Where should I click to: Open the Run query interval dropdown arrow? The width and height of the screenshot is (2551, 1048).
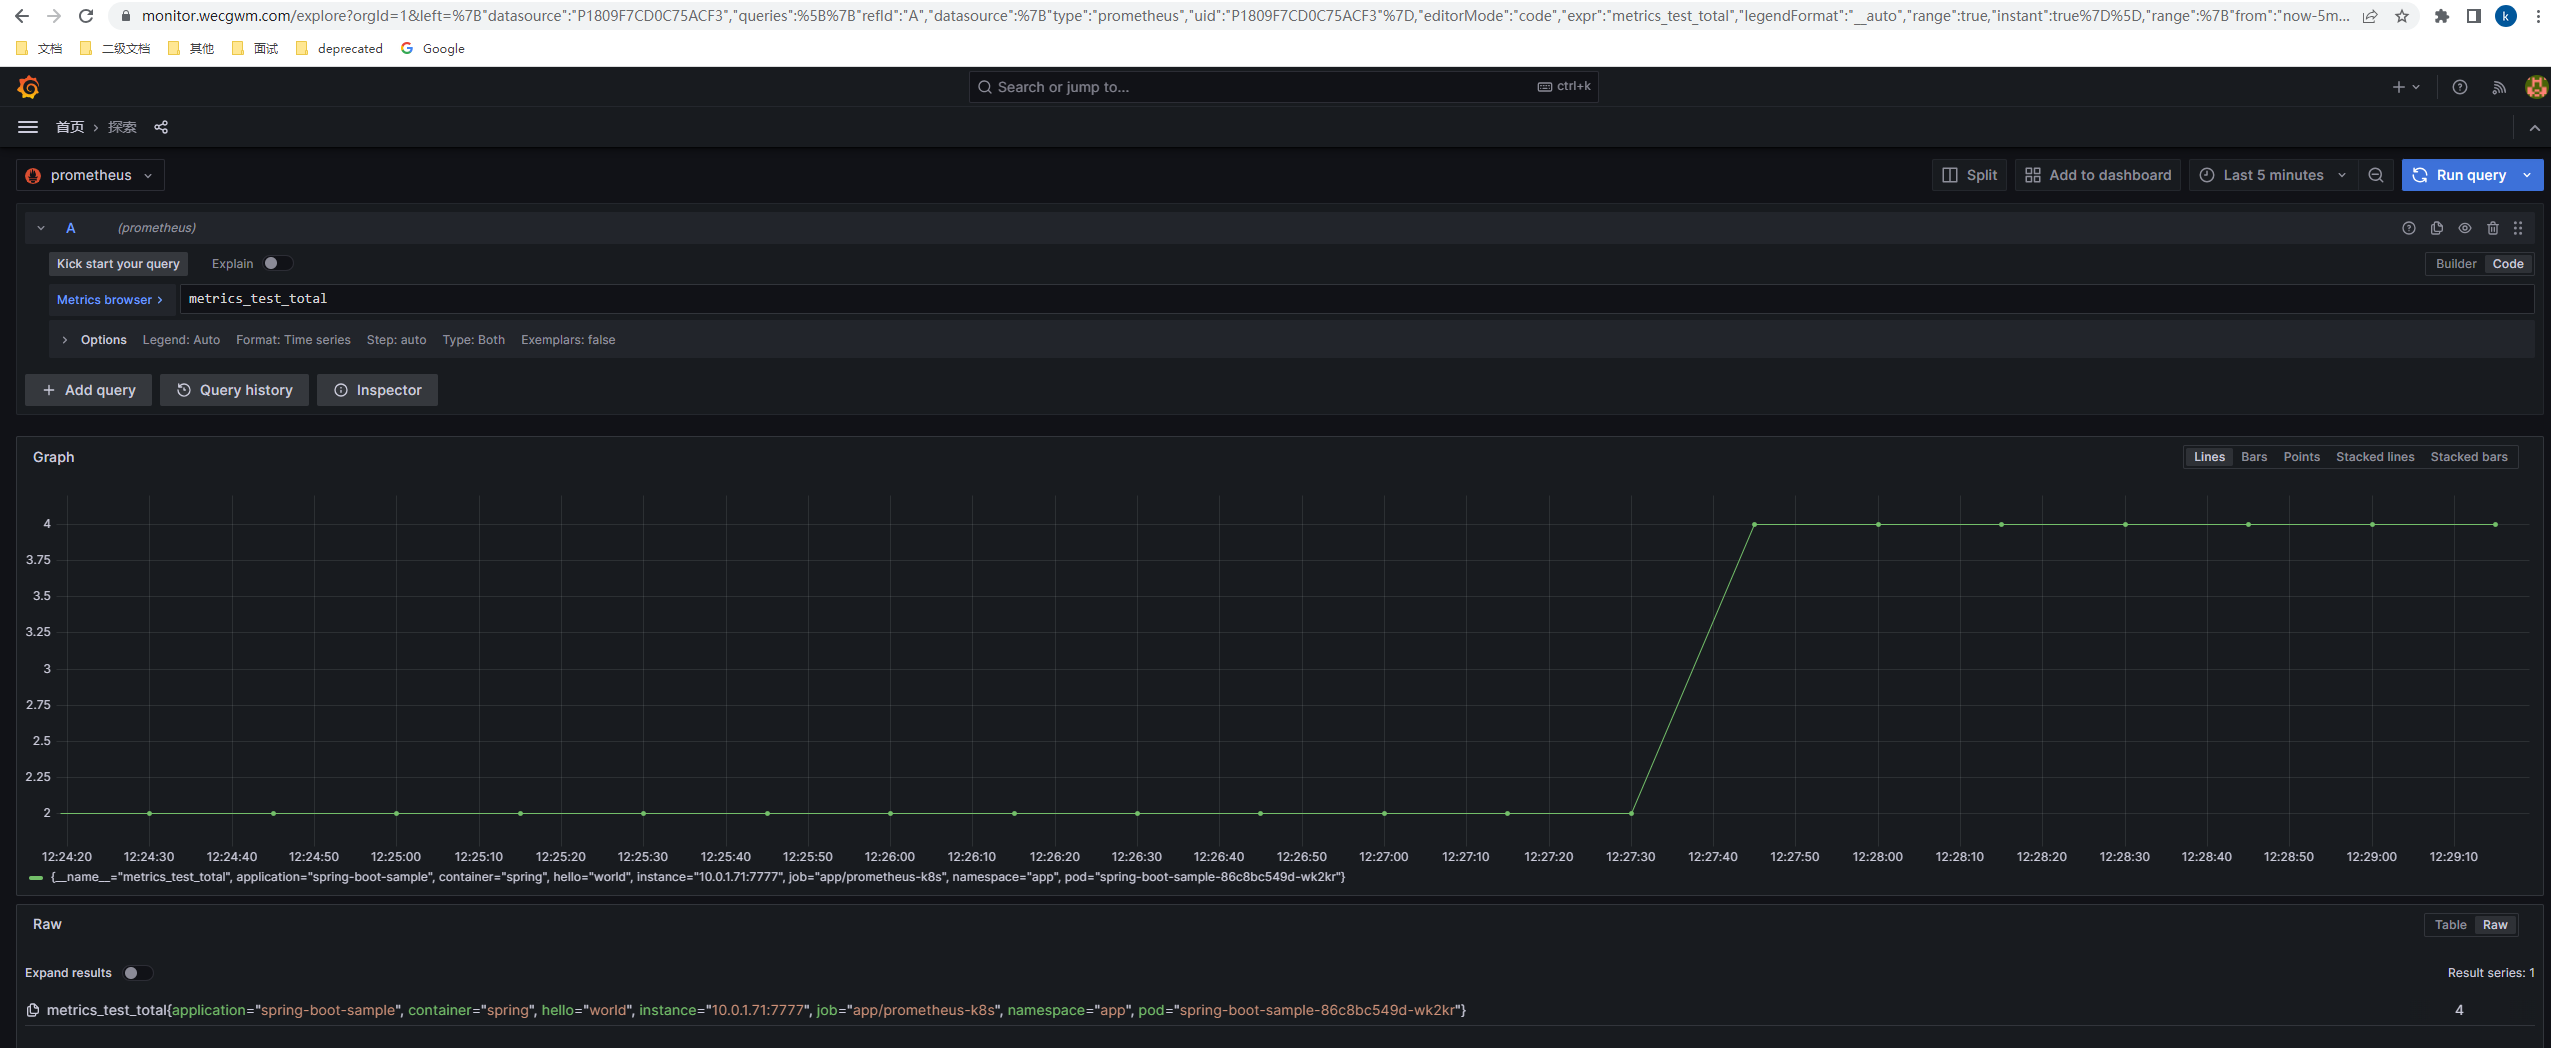[2527, 175]
